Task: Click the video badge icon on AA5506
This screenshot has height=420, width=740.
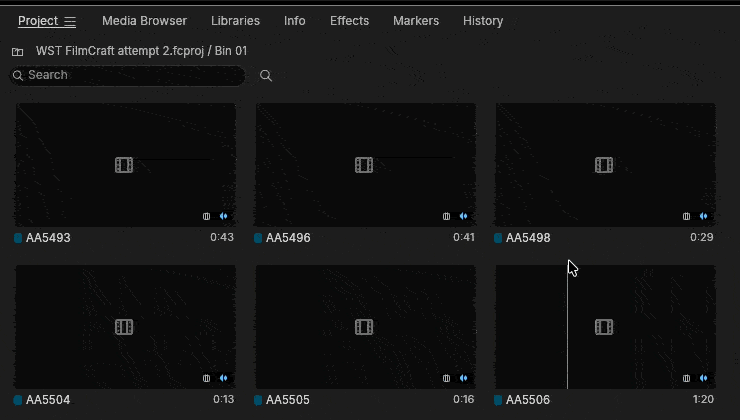Action: [686, 378]
